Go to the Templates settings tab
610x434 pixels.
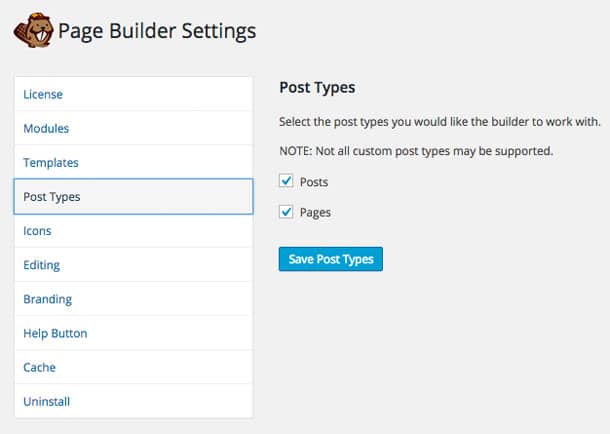tap(133, 162)
